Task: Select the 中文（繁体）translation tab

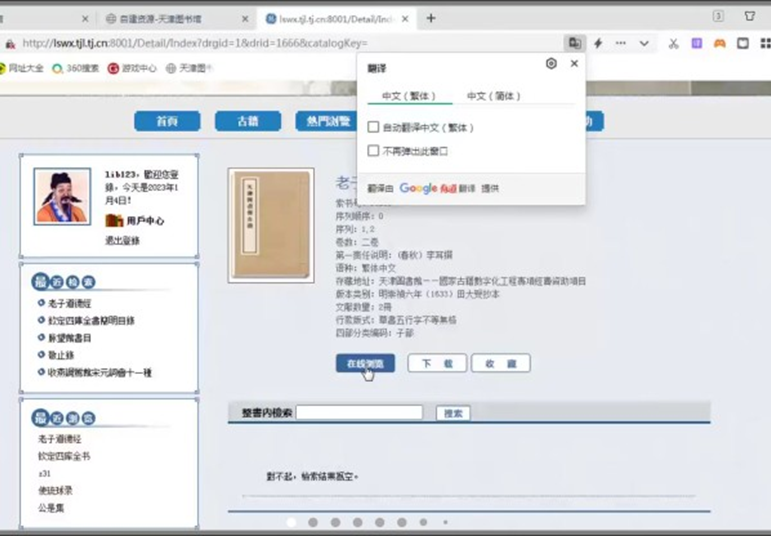Action: [409, 96]
